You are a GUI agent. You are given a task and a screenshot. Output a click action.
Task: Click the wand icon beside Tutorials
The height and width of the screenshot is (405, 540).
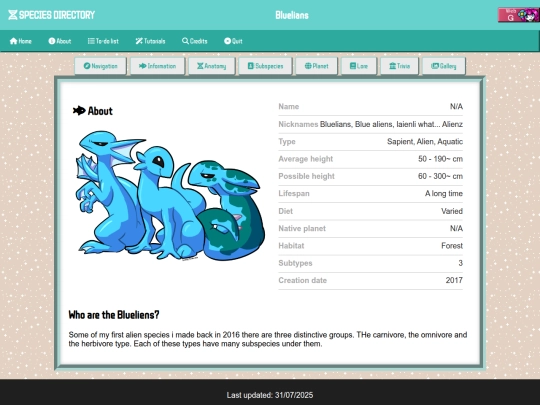tap(139, 41)
